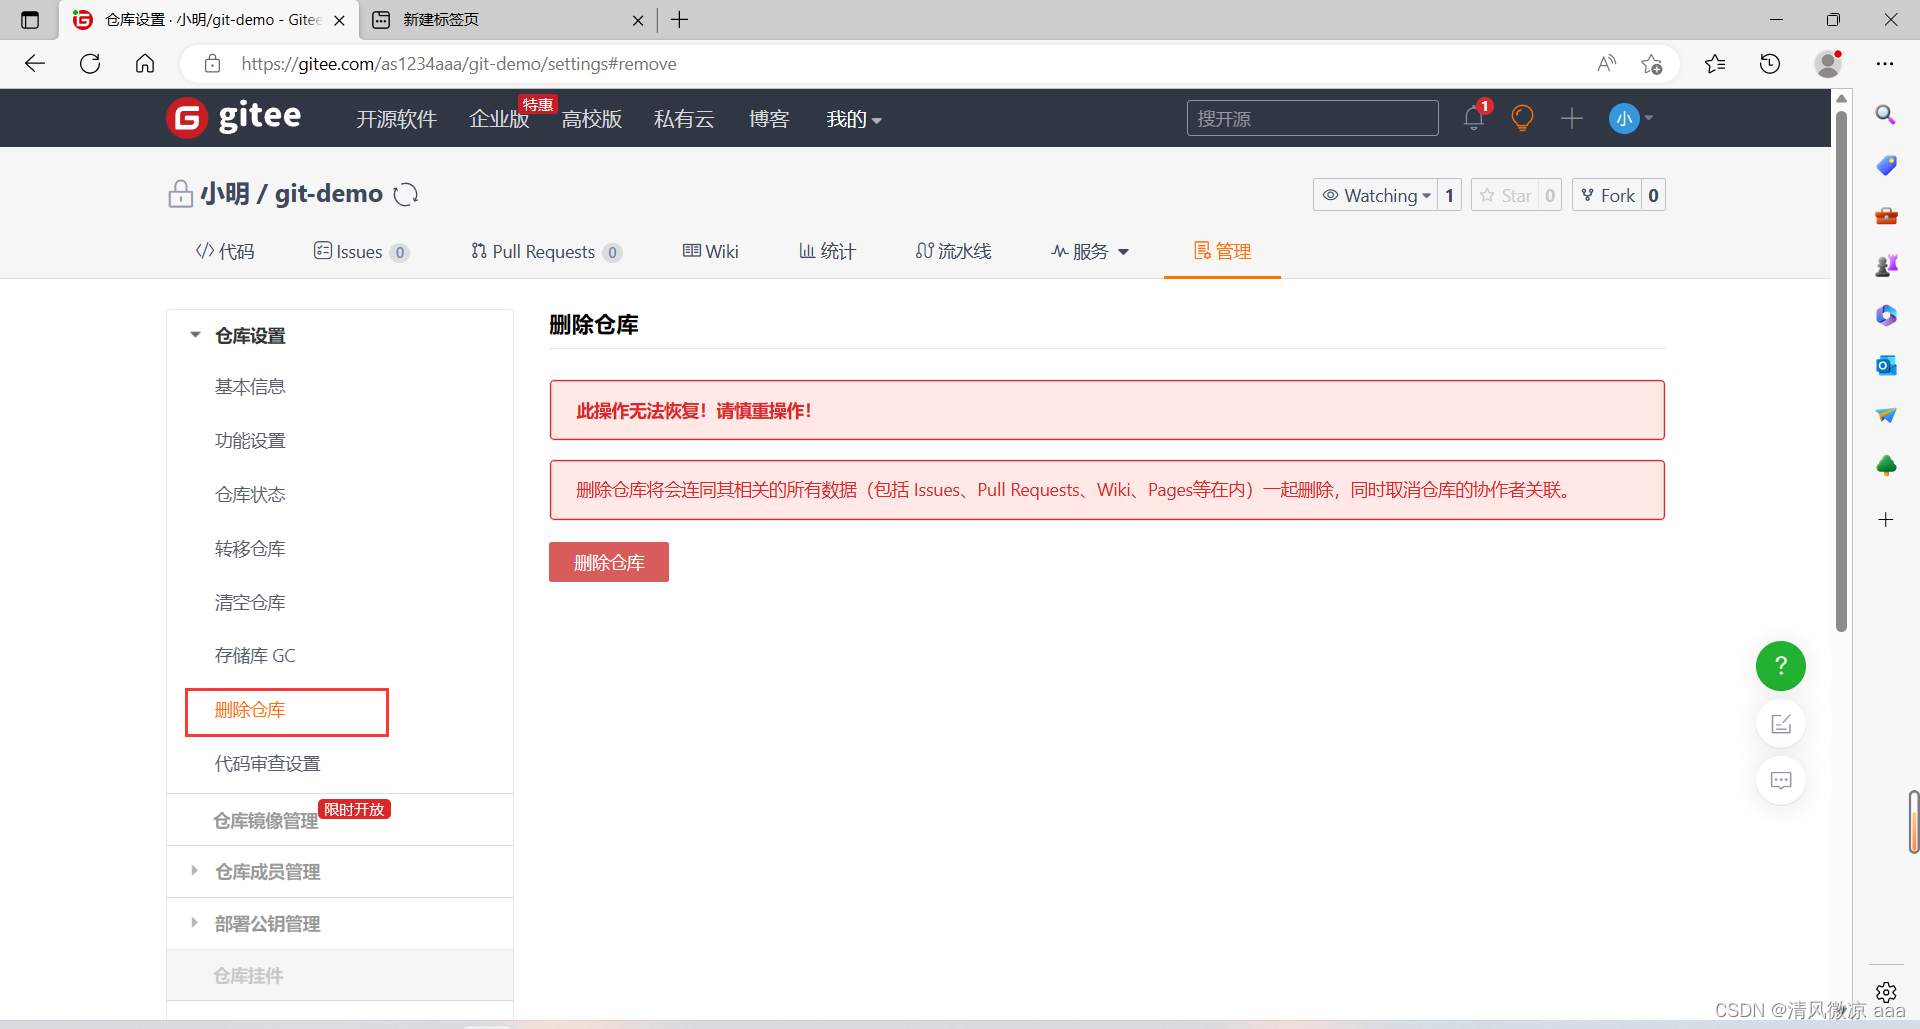
Task: Open the Issues tab
Action: coord(361,251)
